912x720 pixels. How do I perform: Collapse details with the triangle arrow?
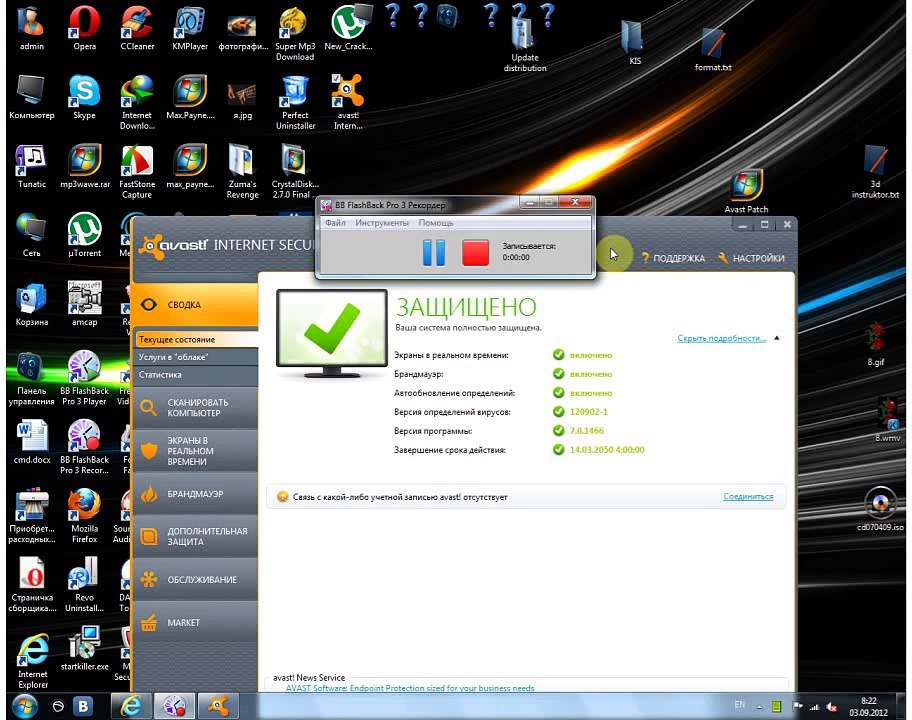pos(776,338)
